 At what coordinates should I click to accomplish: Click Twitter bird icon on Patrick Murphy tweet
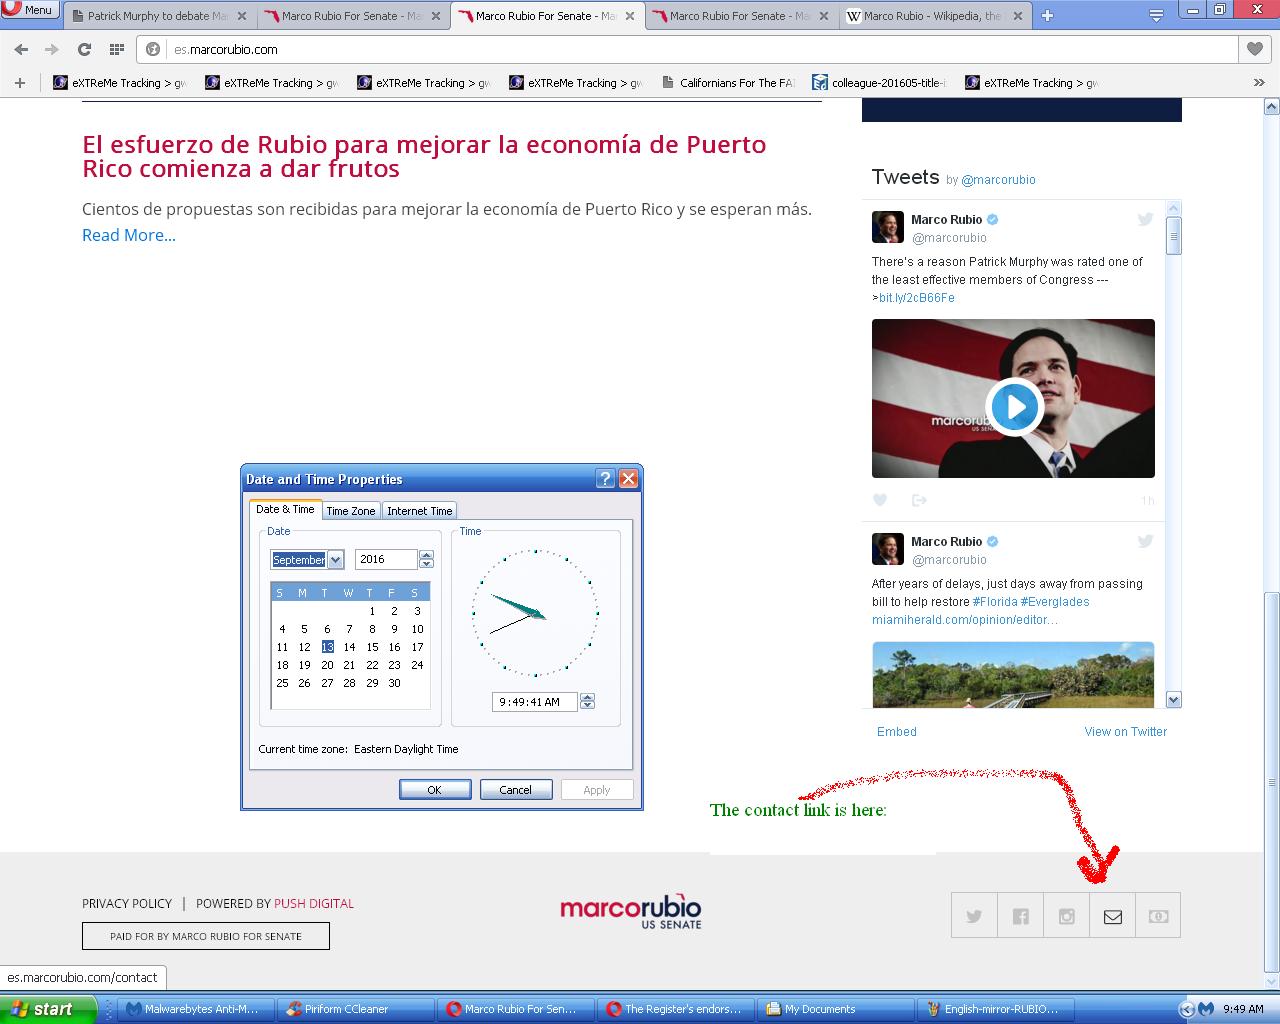[x=1145, y=219]
